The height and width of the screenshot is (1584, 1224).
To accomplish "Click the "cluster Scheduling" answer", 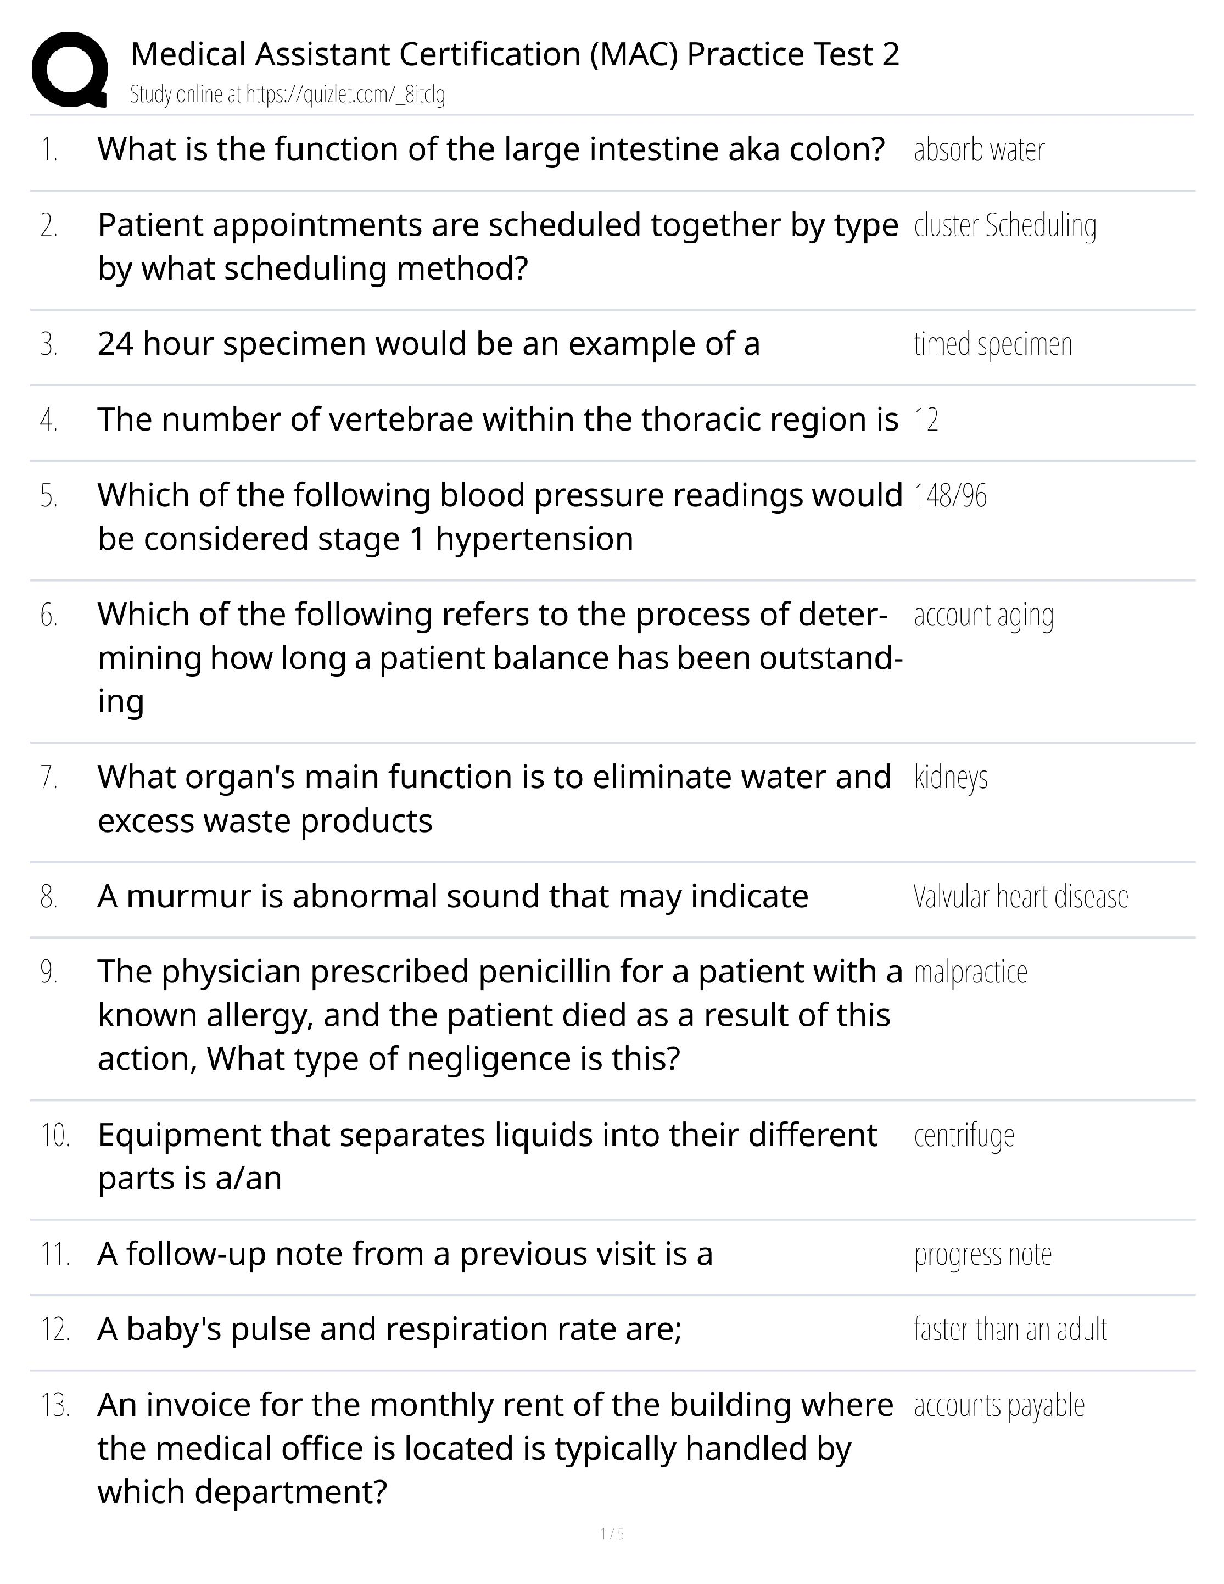I will click(1004, 226).
